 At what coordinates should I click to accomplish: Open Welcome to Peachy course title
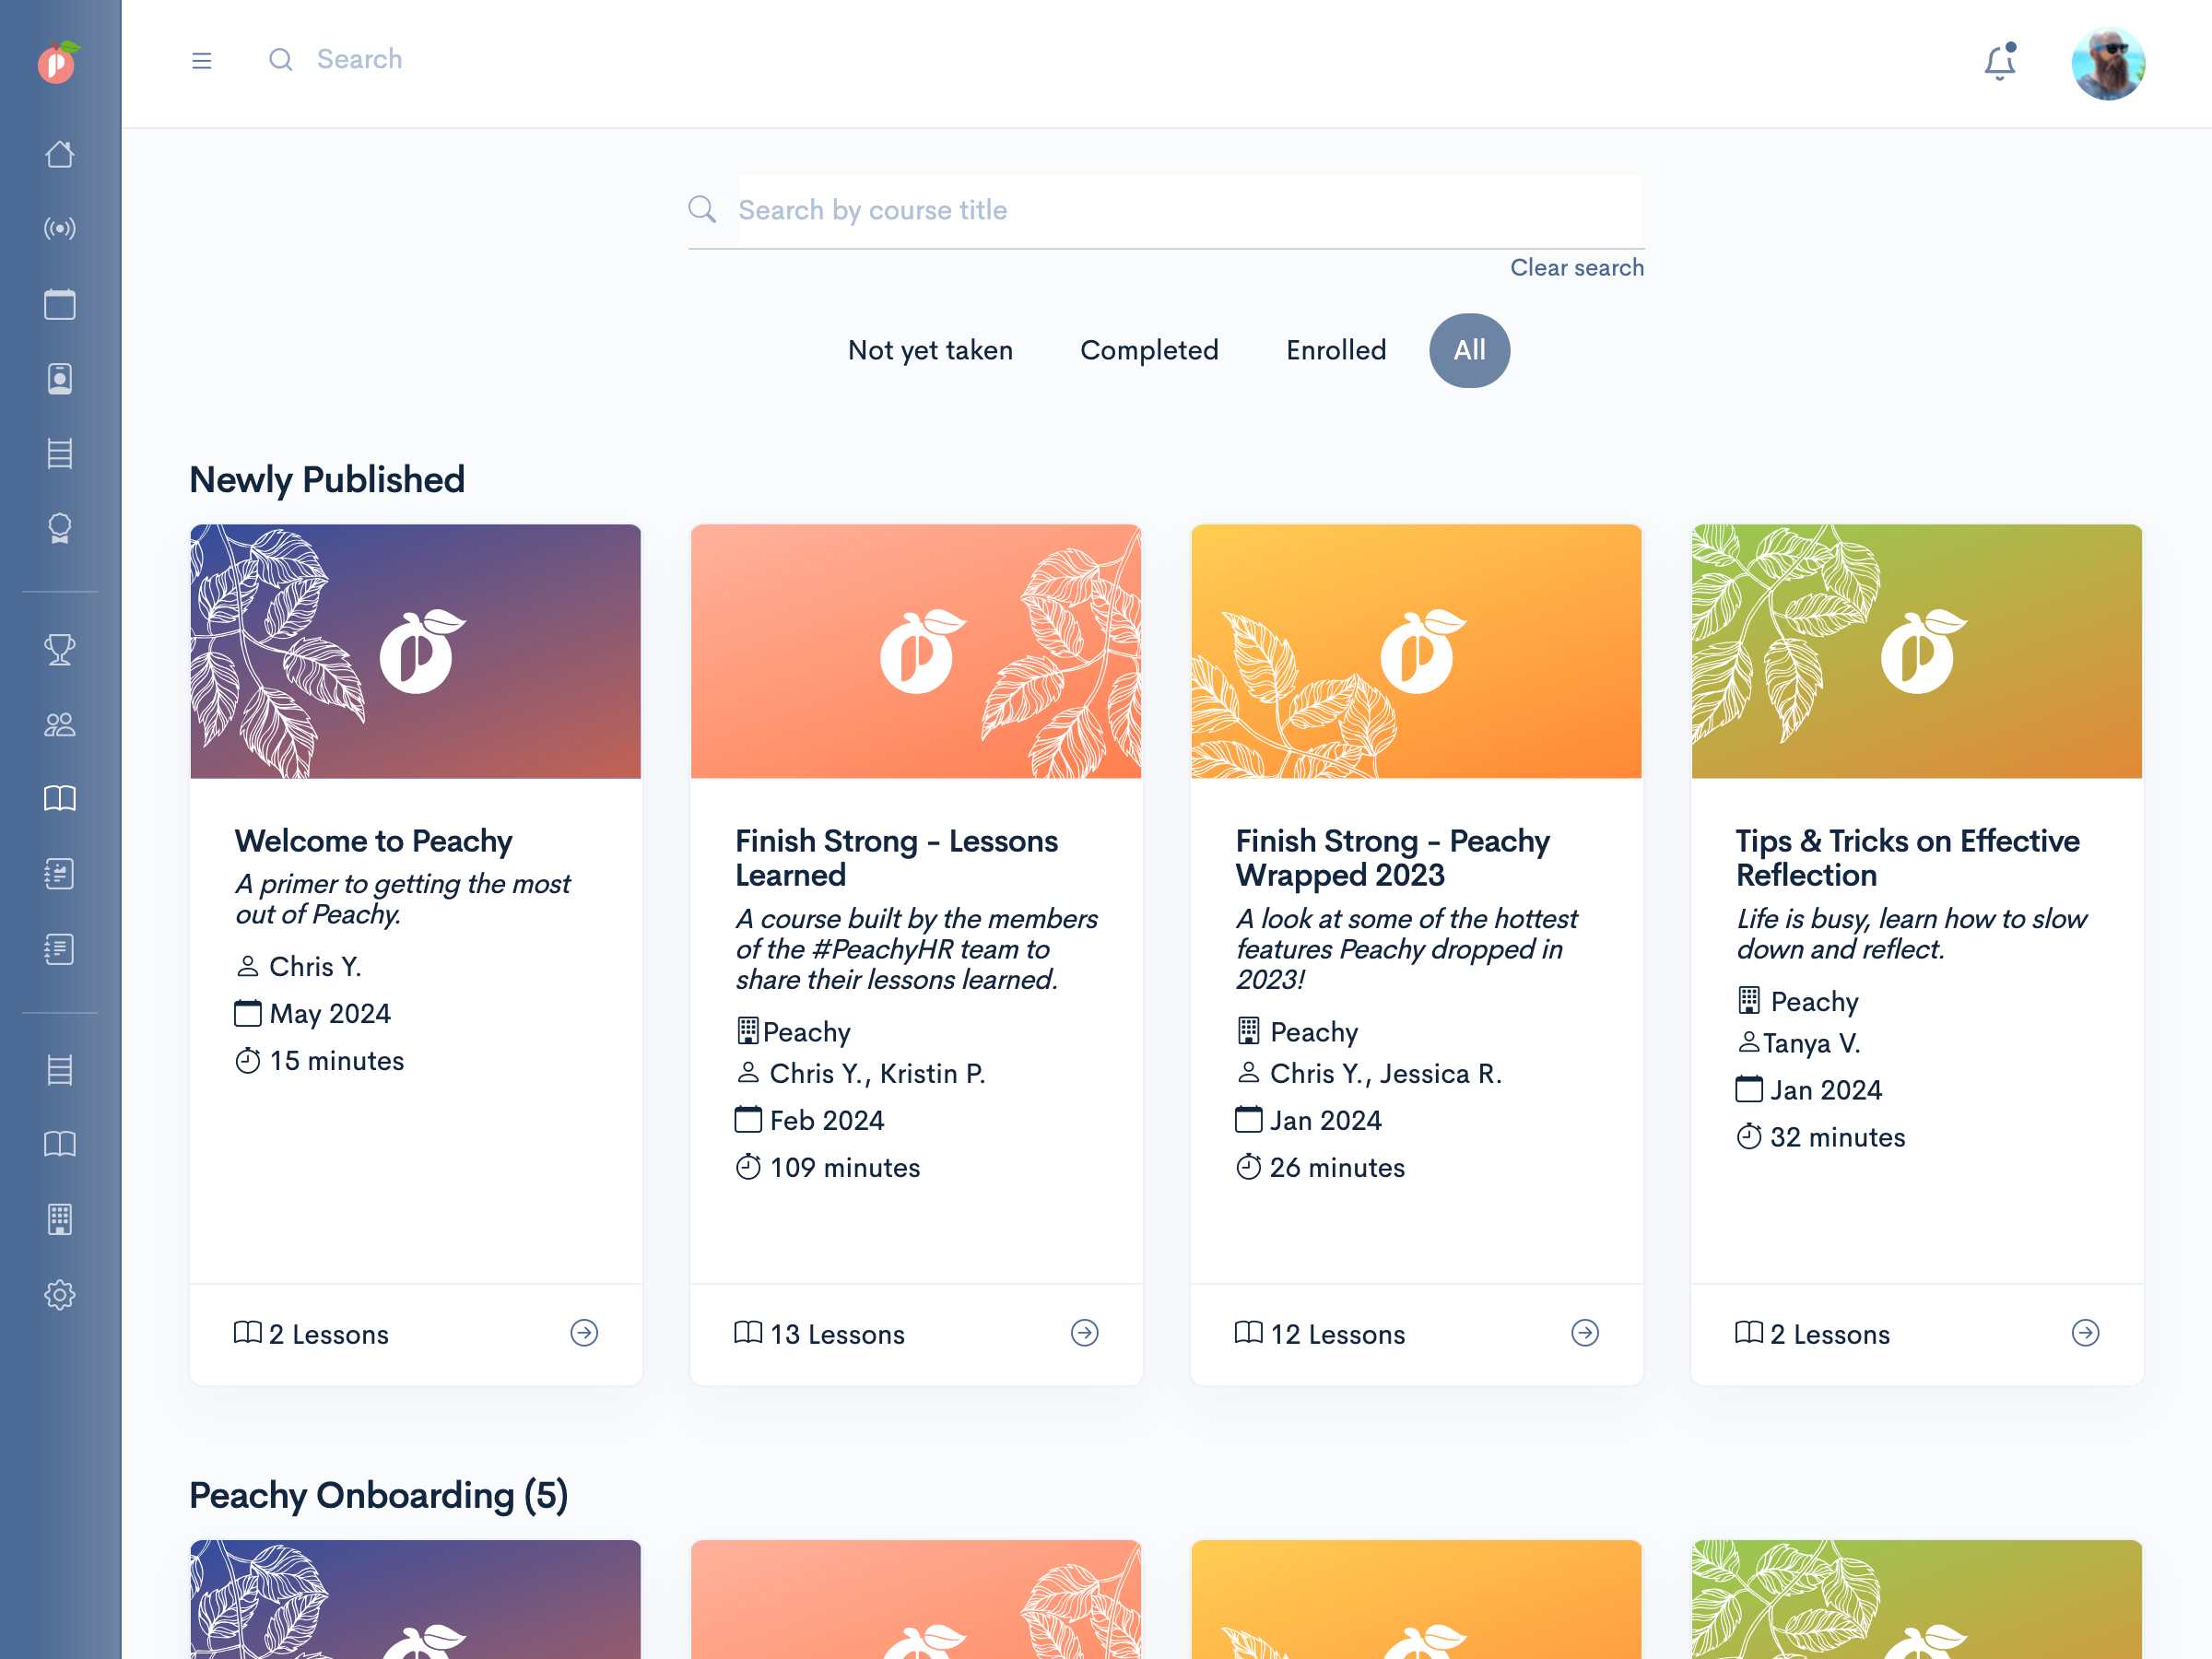tap(374, 841)
